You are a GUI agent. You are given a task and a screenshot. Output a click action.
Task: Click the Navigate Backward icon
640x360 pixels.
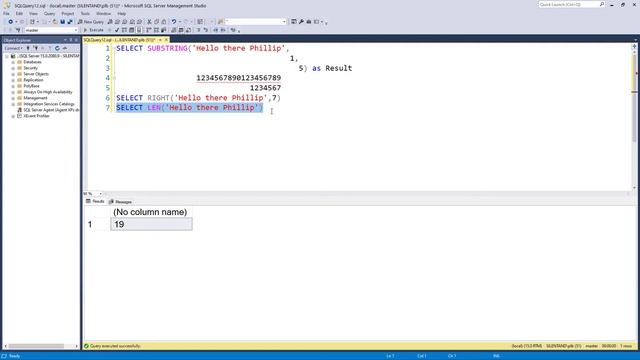tap(10, 22)
